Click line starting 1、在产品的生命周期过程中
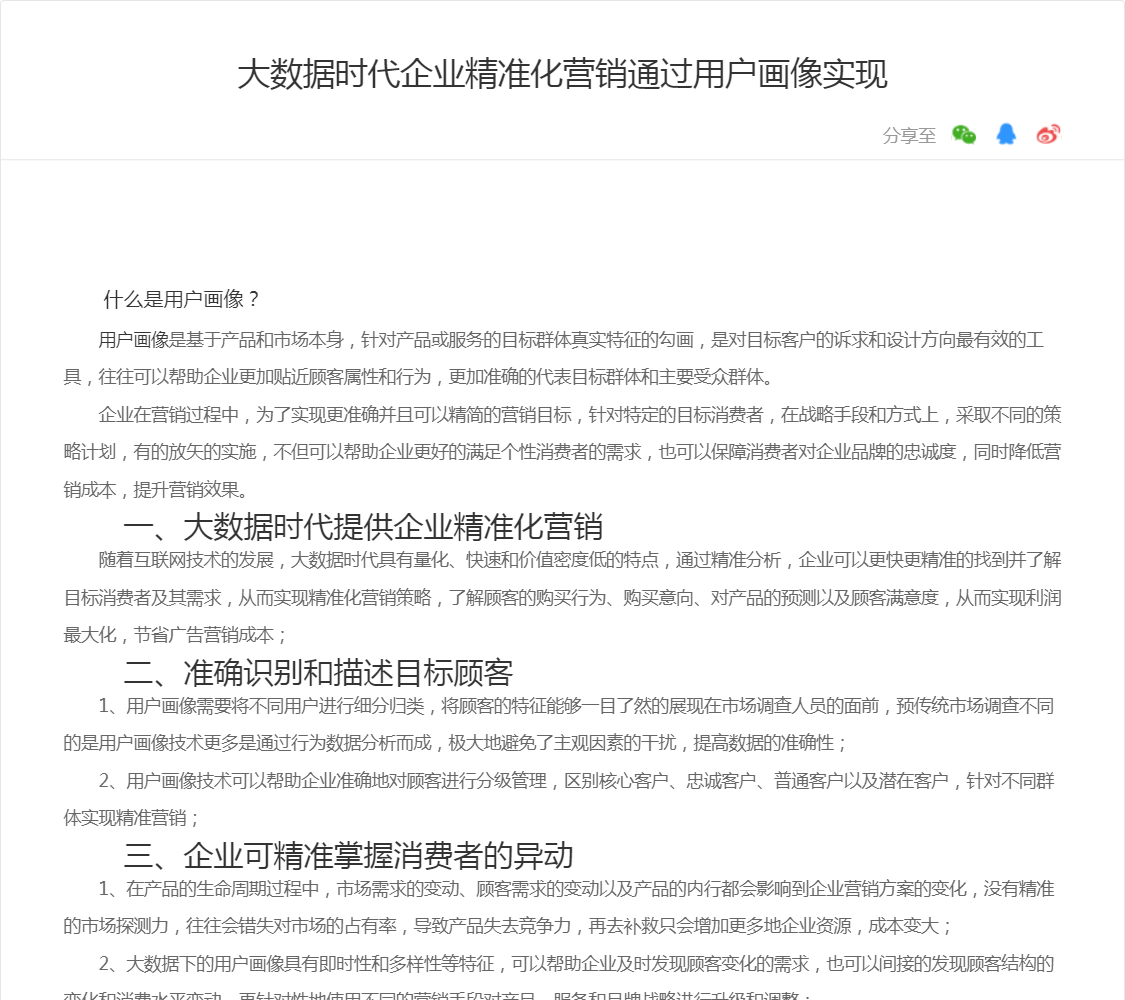This screenshot has height=1000, width=1125. pyautogui.click(x=575, y=889)
